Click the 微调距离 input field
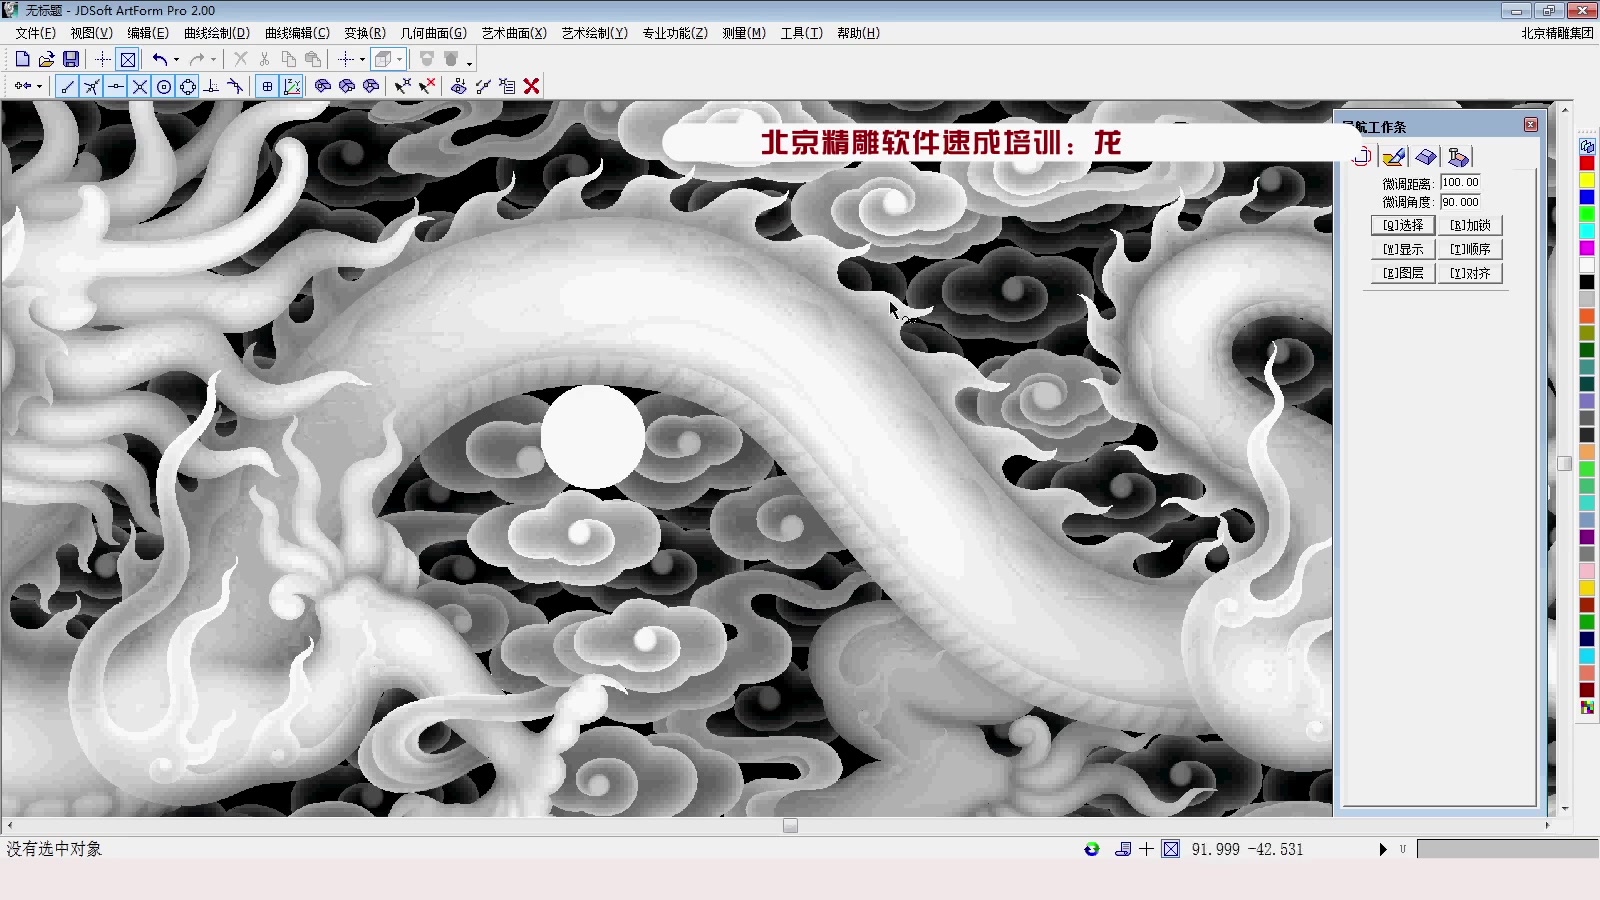The image size is (1600, 900). click(x=1458, y=182)
